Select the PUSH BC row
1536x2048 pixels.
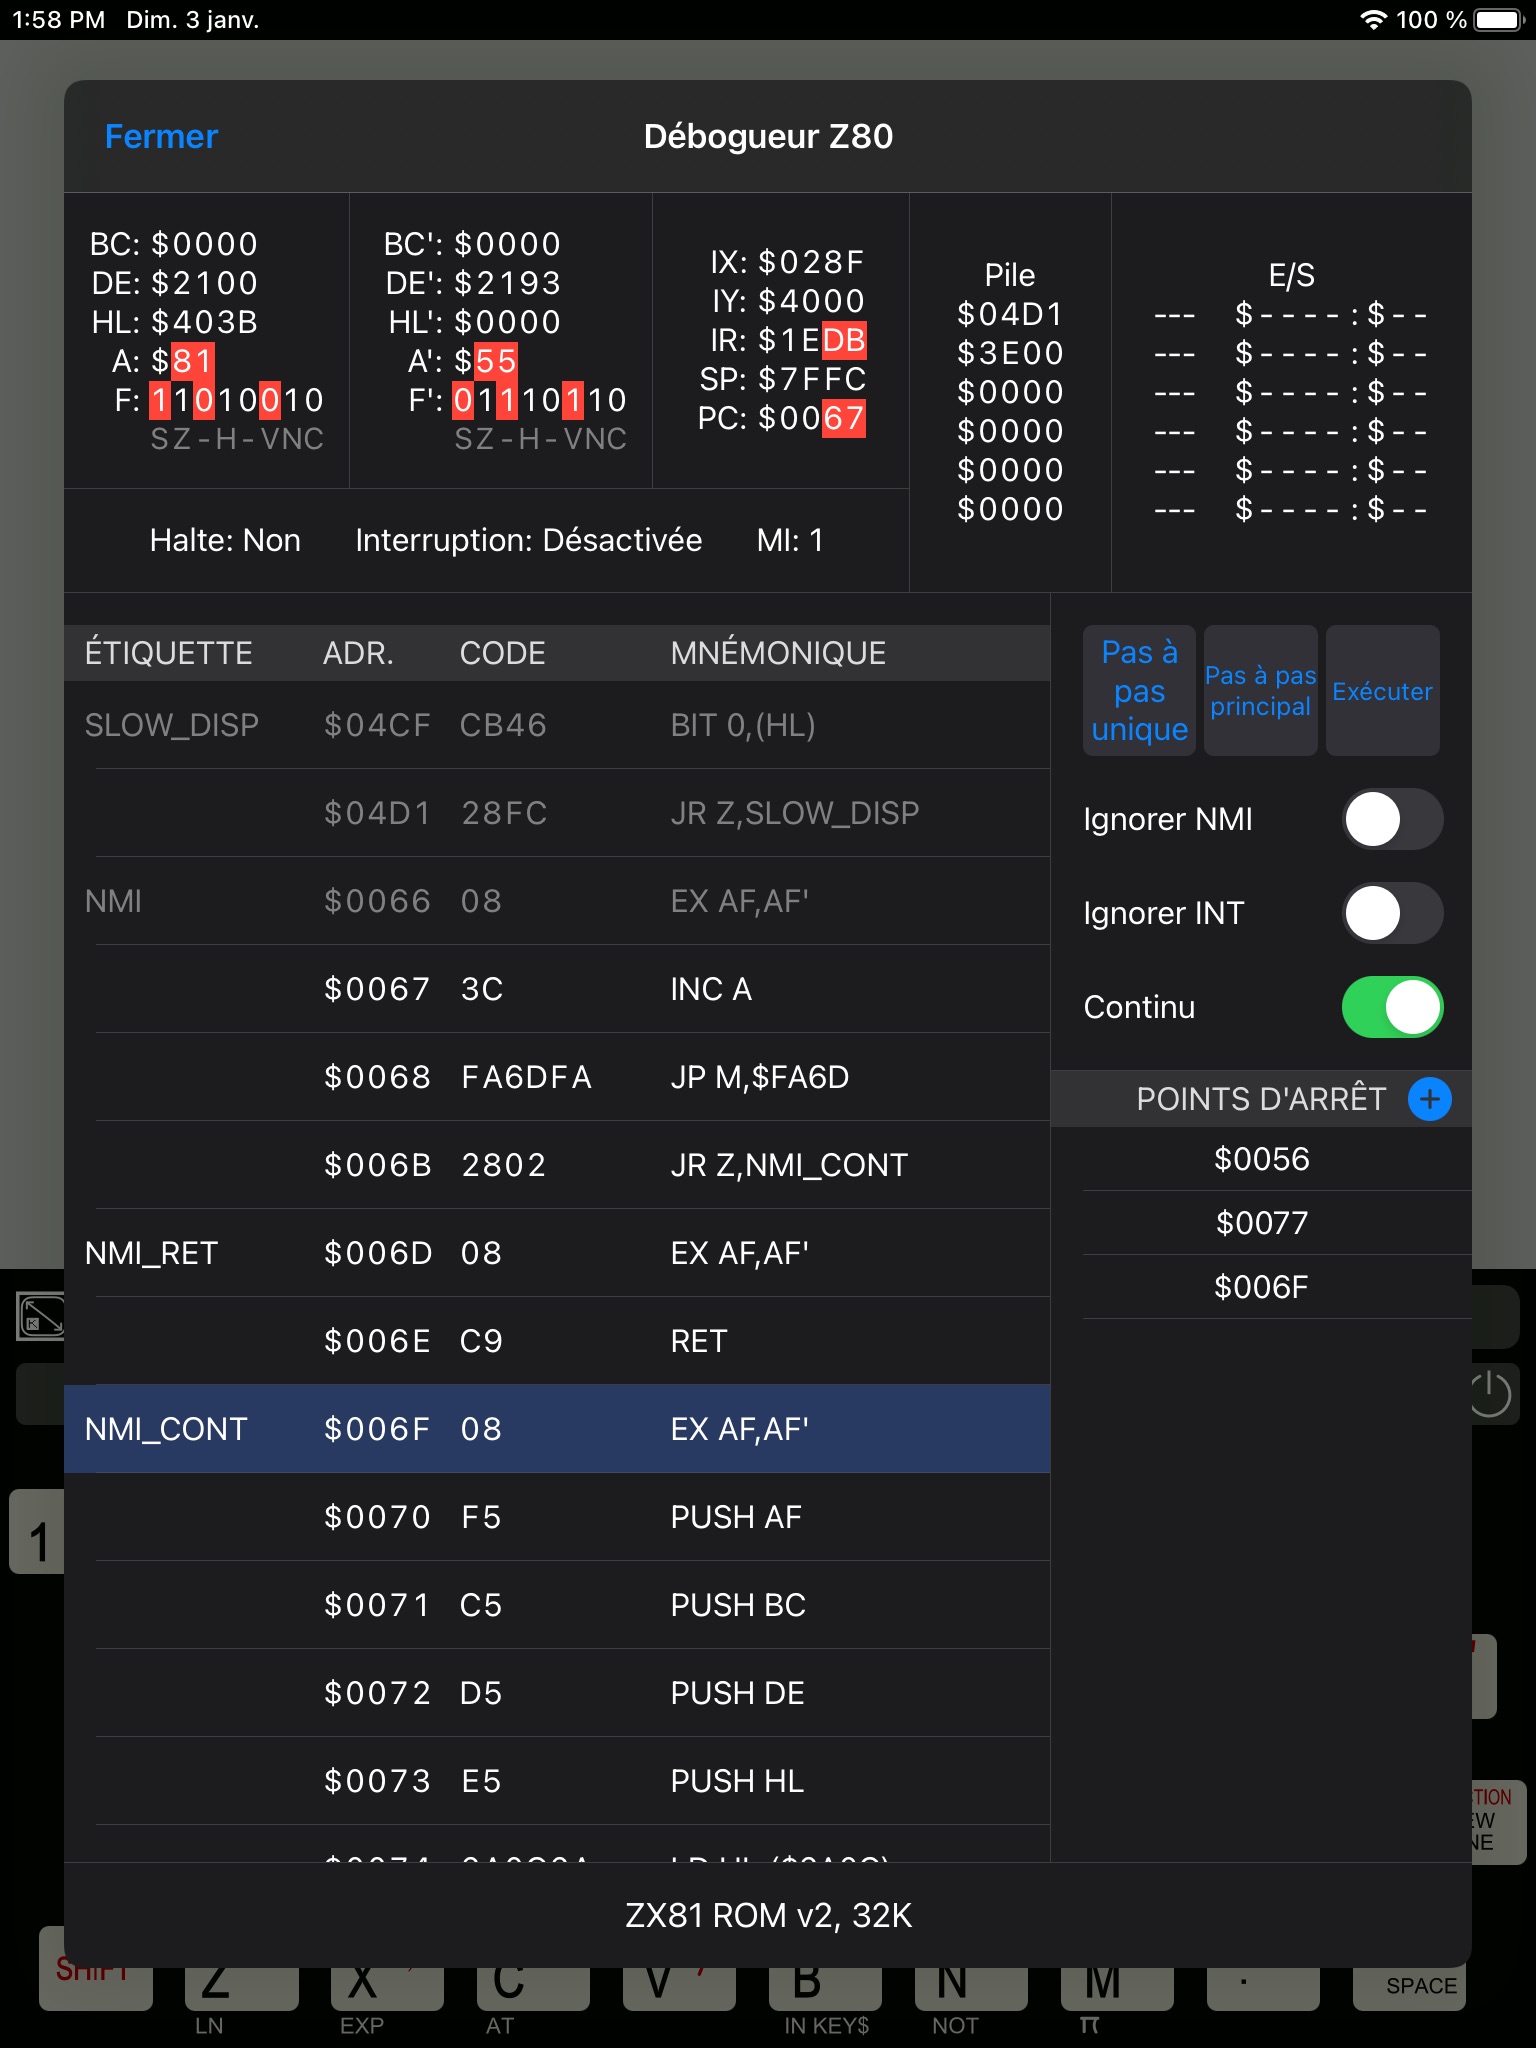[x=557, y=1605]
